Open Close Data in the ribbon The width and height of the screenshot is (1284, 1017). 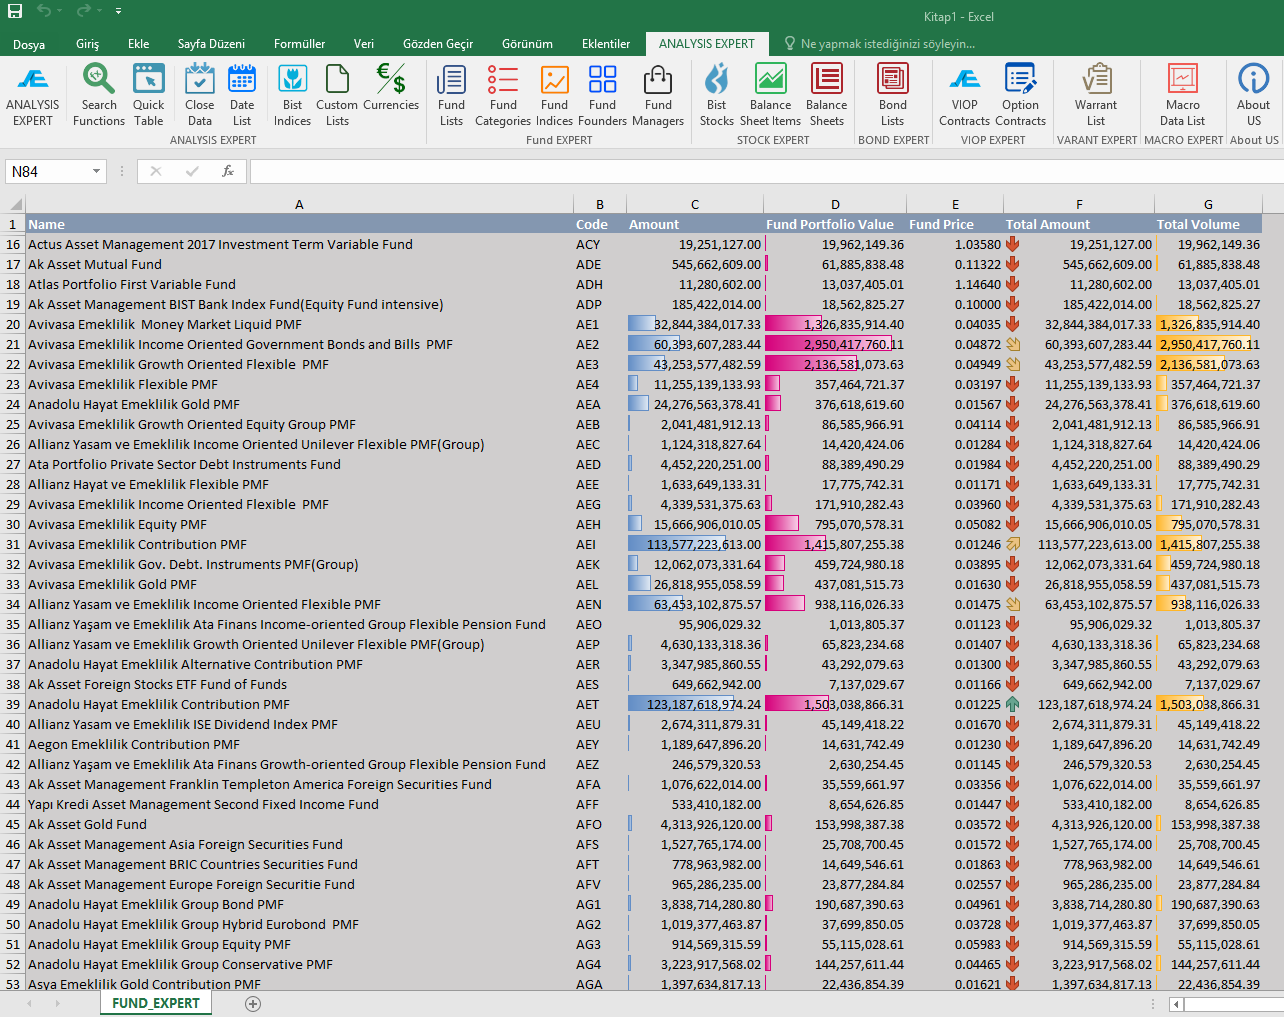[200, 95]
